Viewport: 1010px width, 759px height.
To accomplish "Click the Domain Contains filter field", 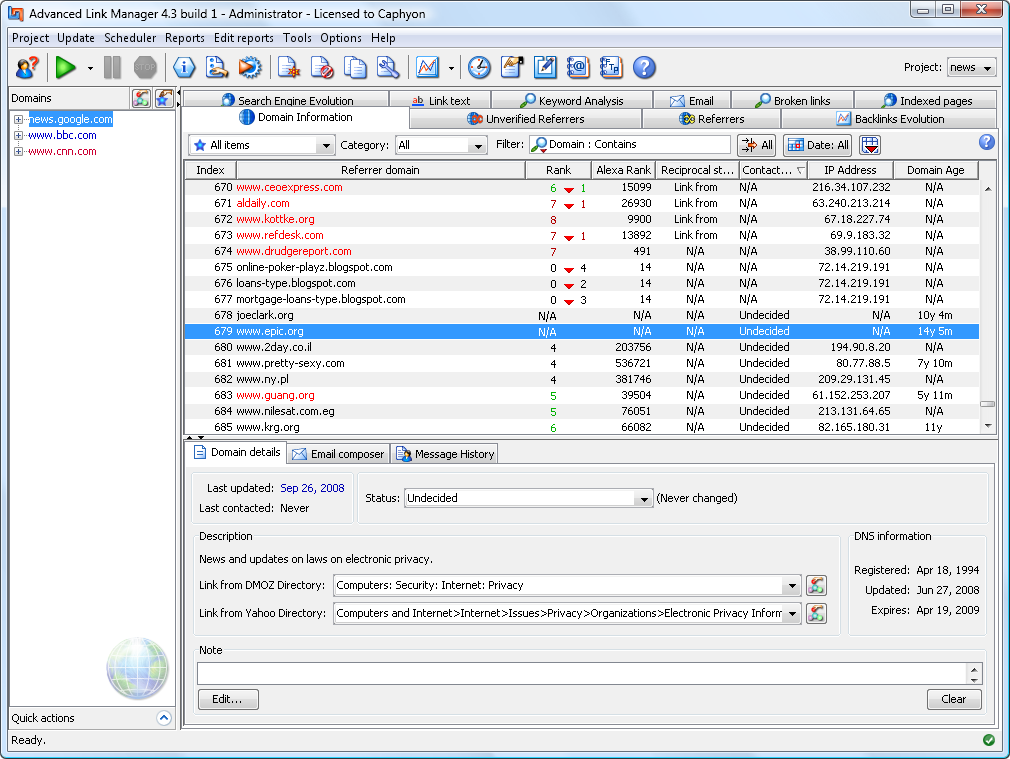I will tap(630, 144).
